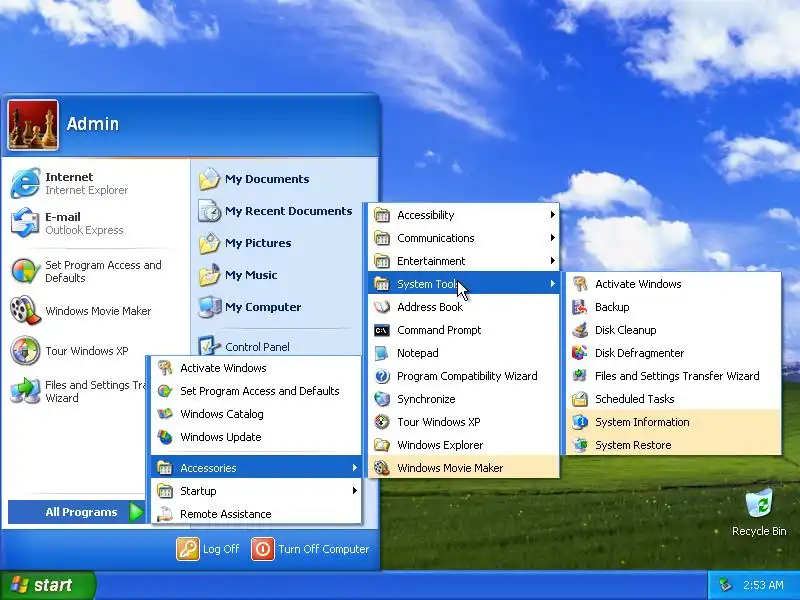Expand the Accessories submenu arrow
Screen dimensions: 800x600
point(354,468)
